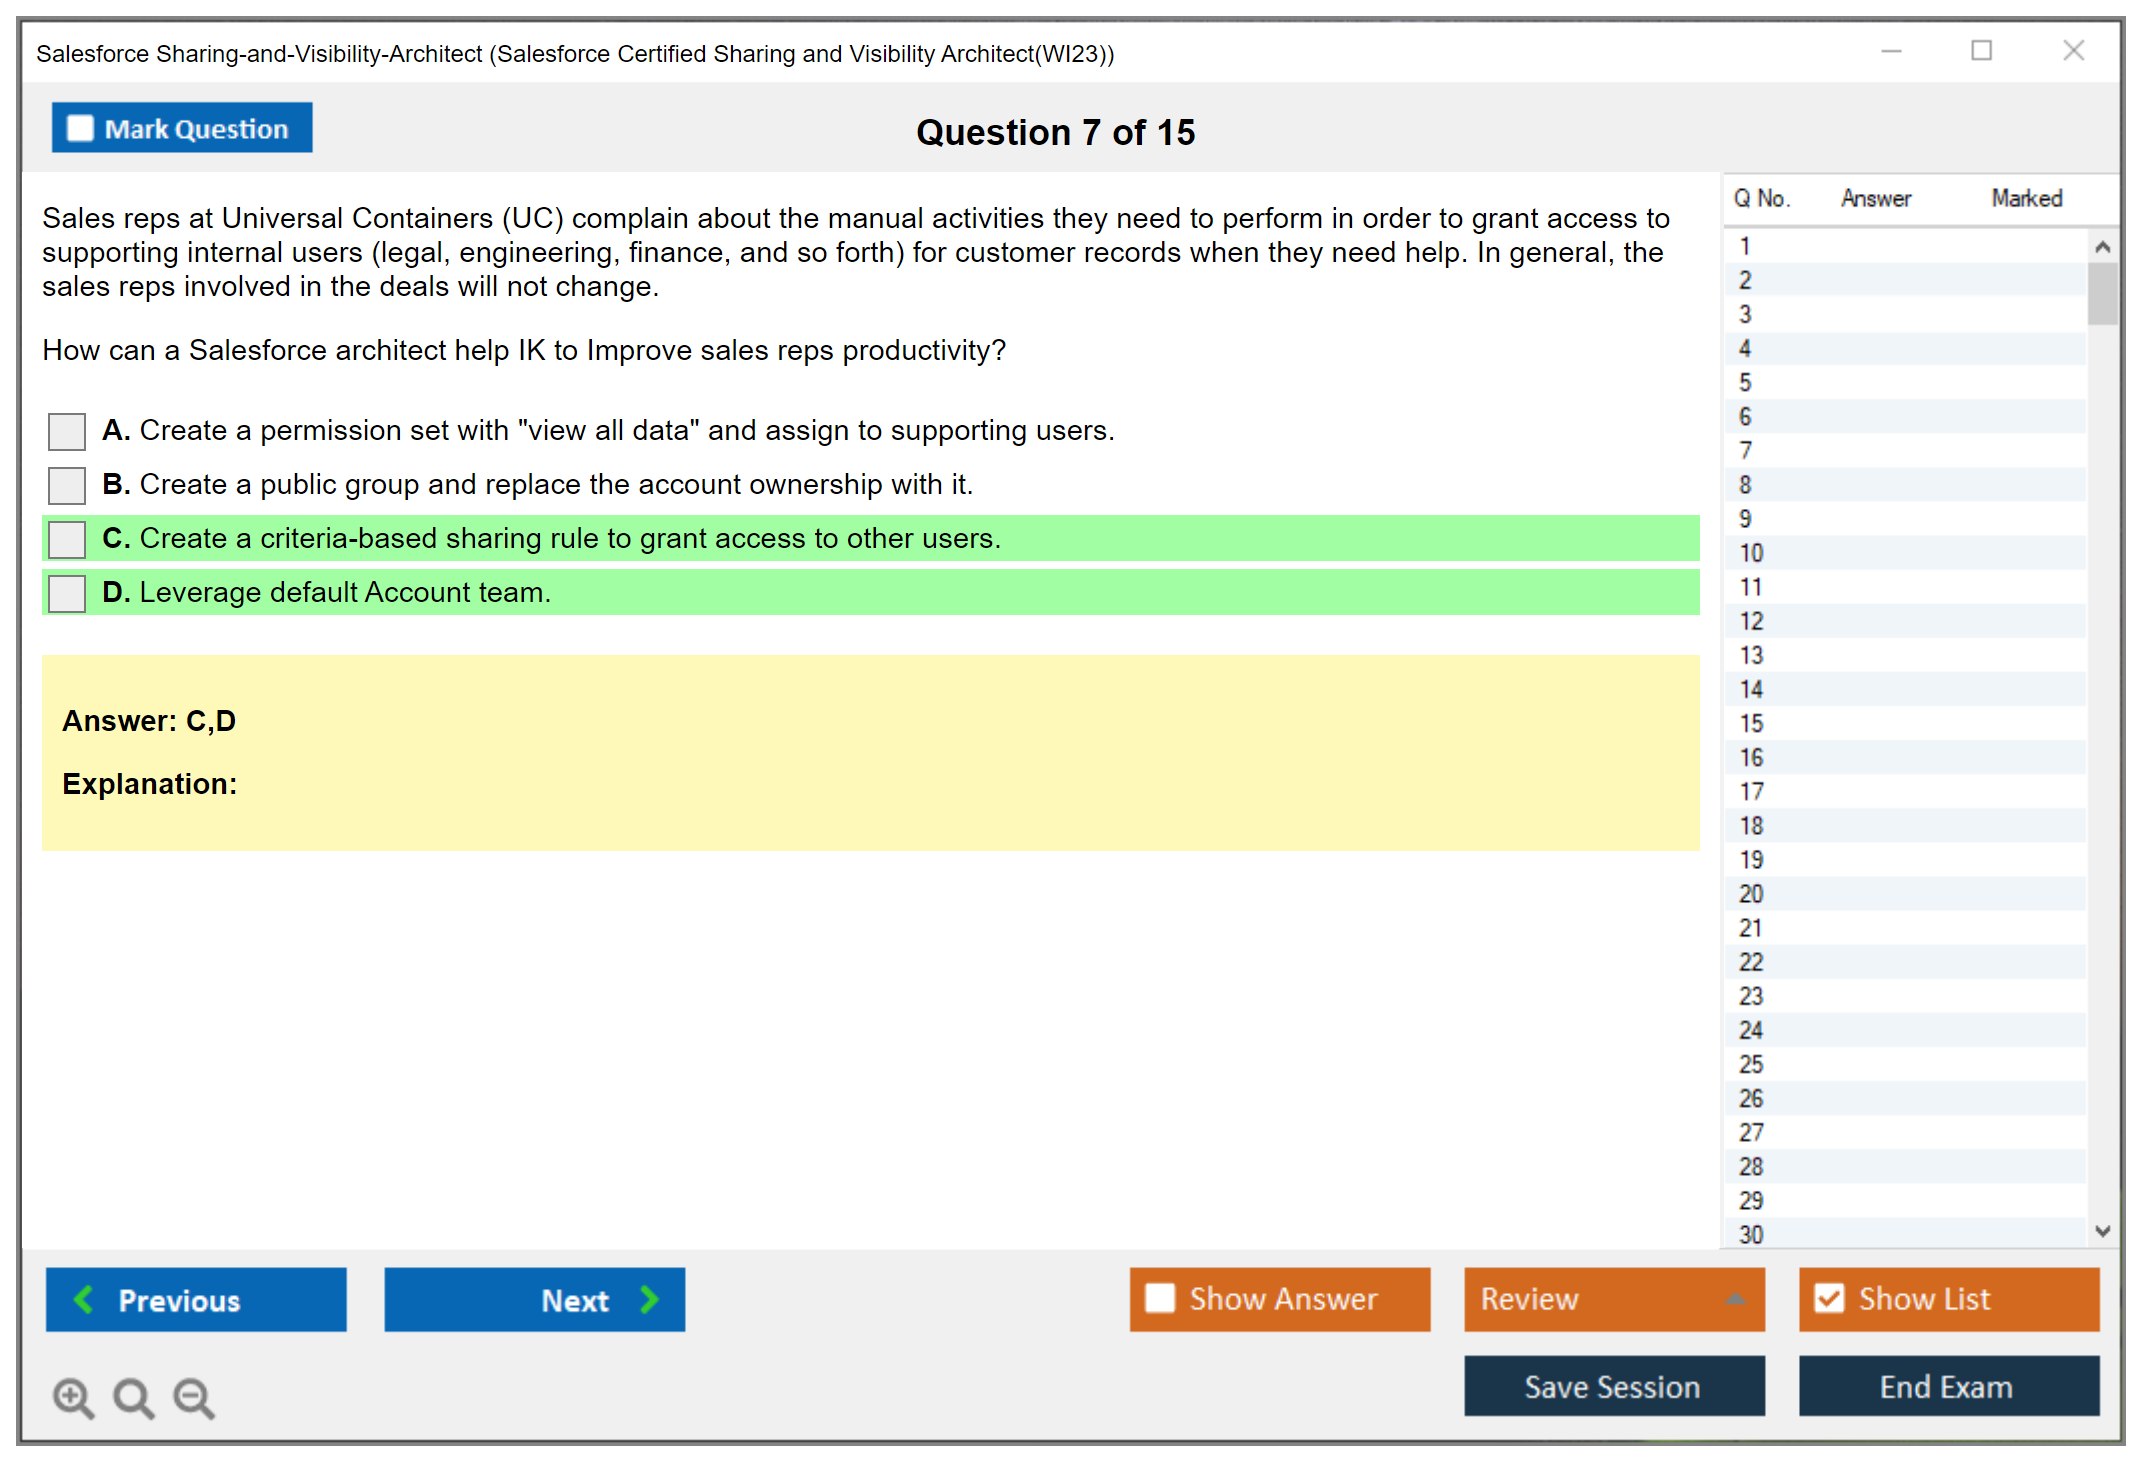Select question 22 in the list

coord(1751,962)
